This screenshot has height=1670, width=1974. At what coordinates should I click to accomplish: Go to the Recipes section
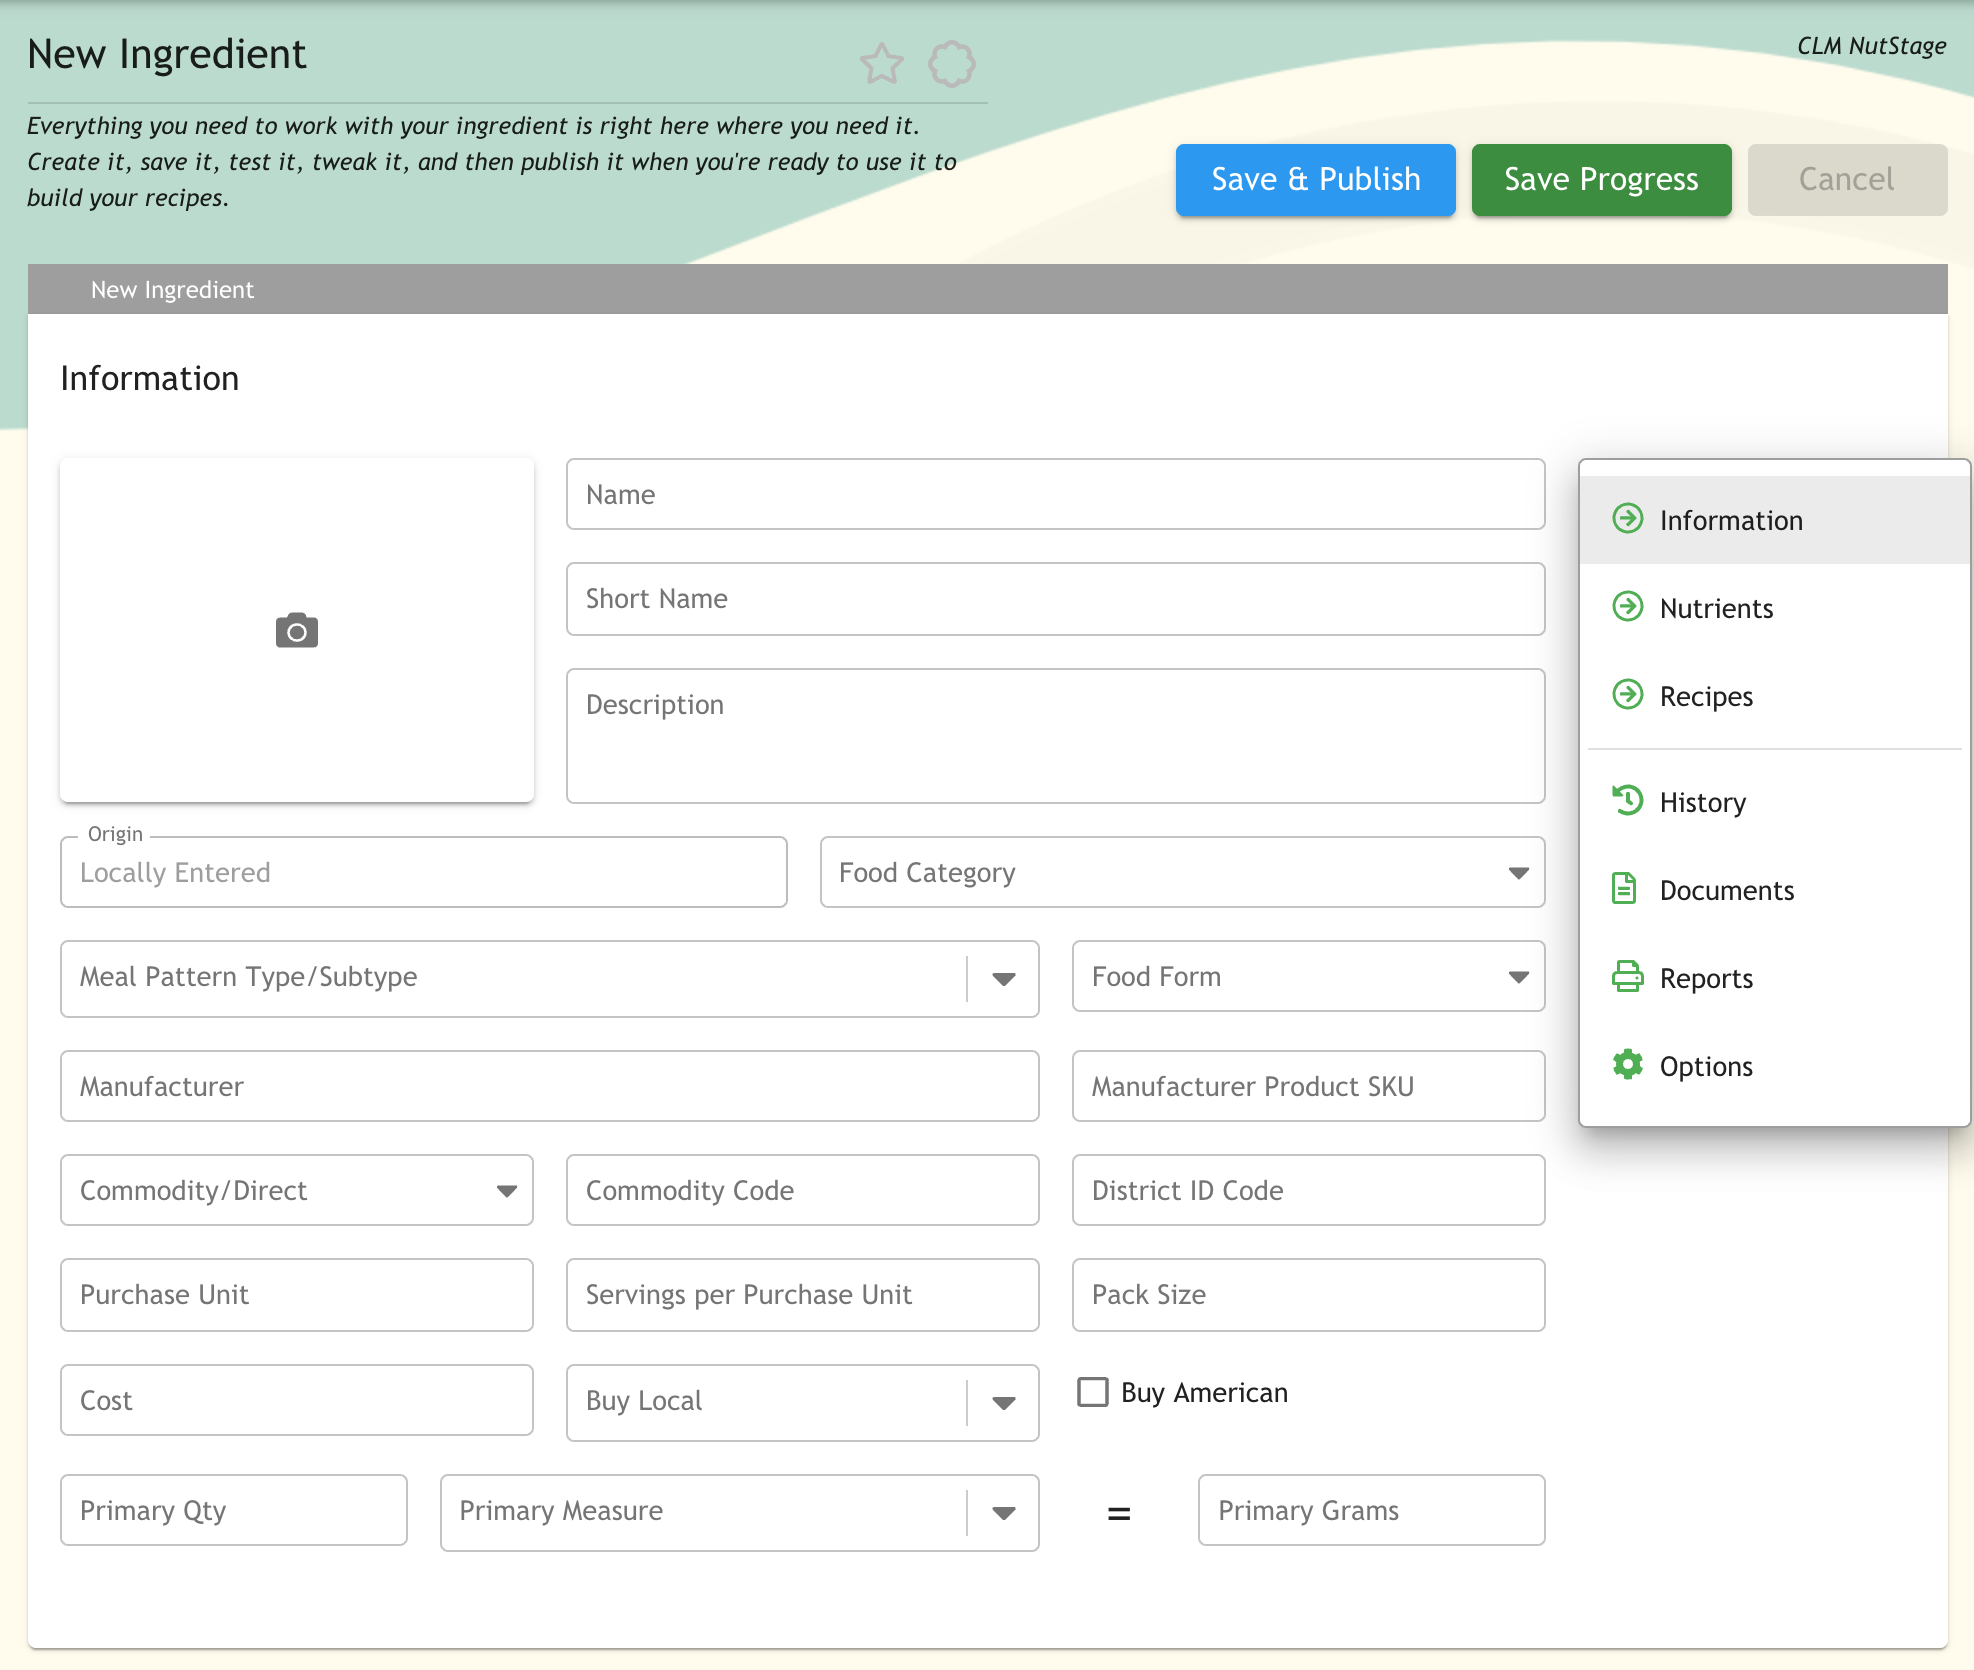(x=1705, y=696)
